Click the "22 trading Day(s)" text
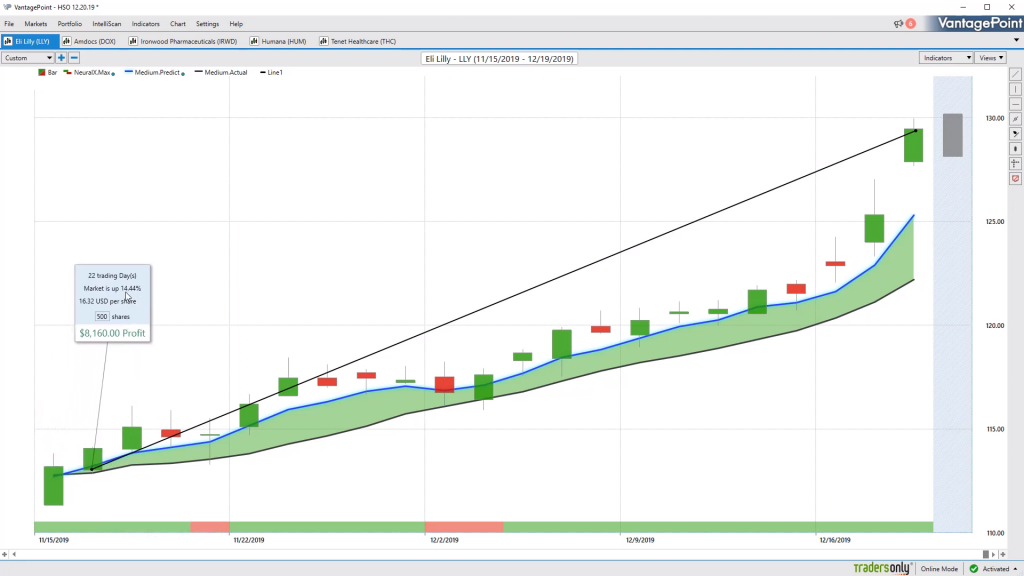The height and width of the screenshot is (576, 1024). pos(112,276)
